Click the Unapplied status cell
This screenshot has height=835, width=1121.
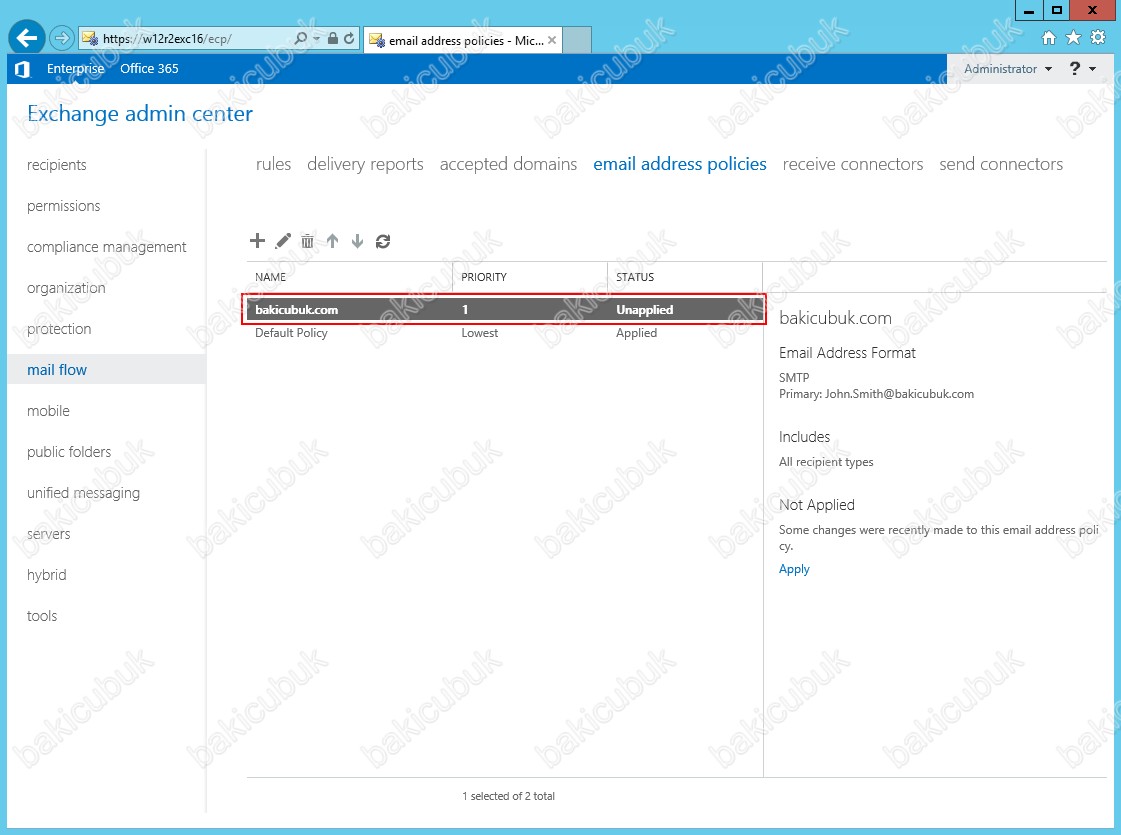pyautogui.click(x=644, y=310)
